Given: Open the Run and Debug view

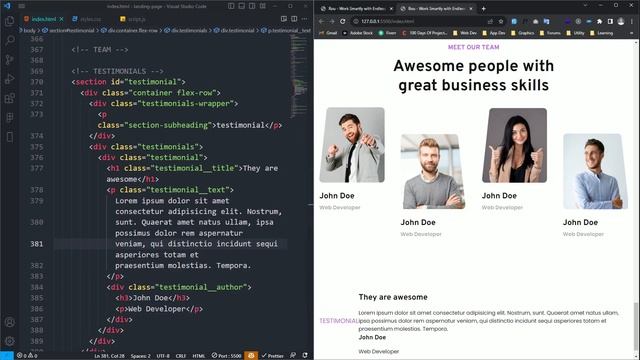Looking at the screenshot, I should pos(10,79).
